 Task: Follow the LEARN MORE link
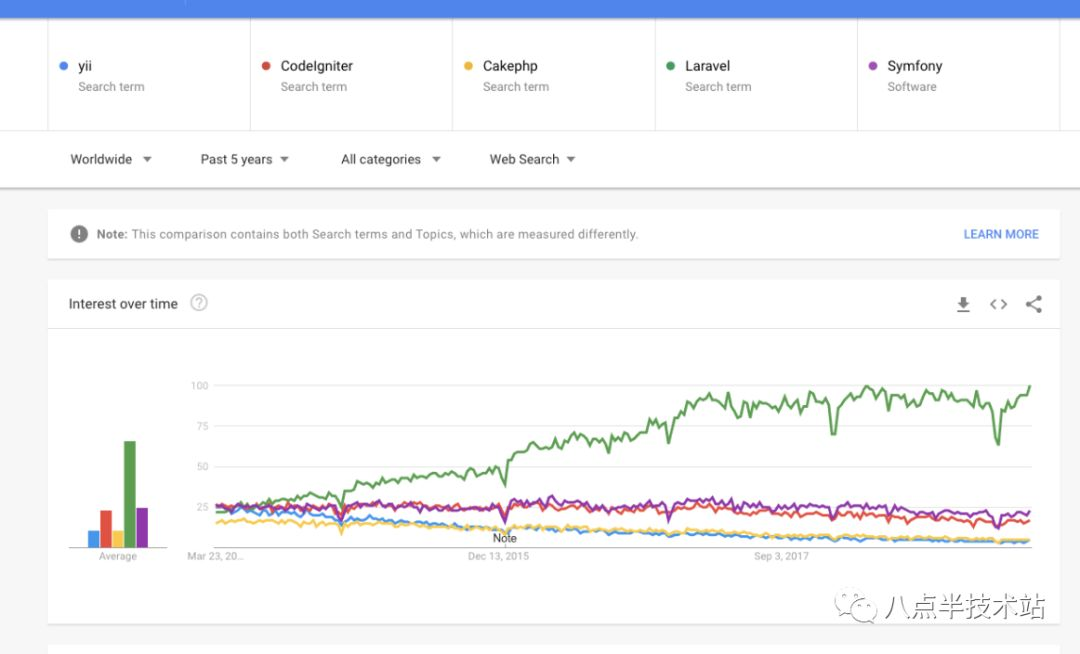(x=1000, y=234)
